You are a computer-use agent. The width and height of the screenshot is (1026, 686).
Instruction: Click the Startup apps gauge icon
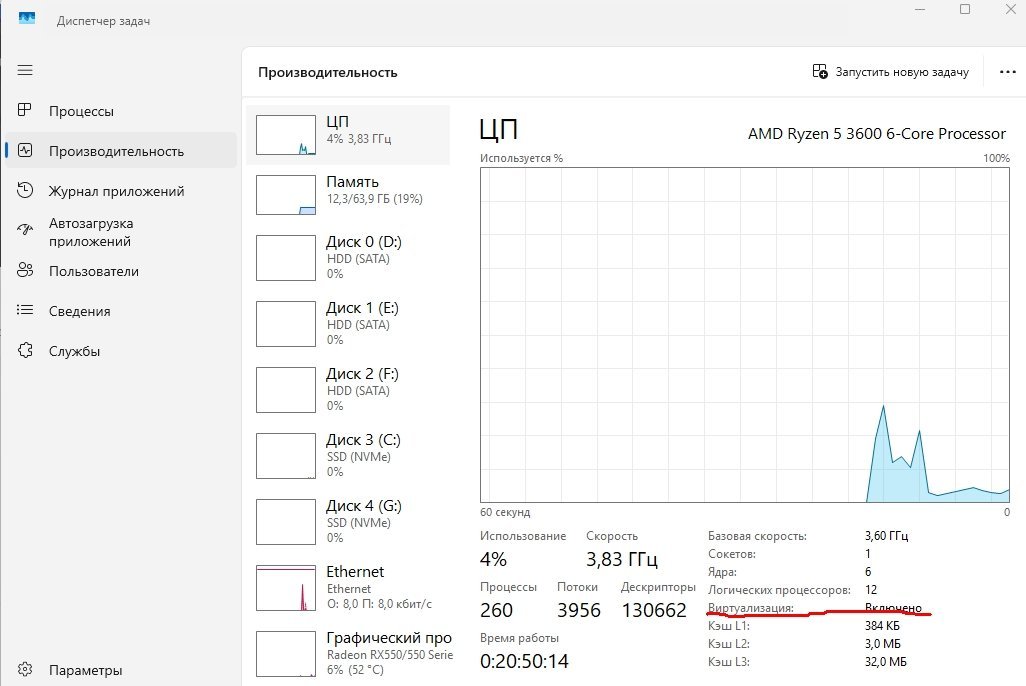pyautogui.click(x=25, y=229)
